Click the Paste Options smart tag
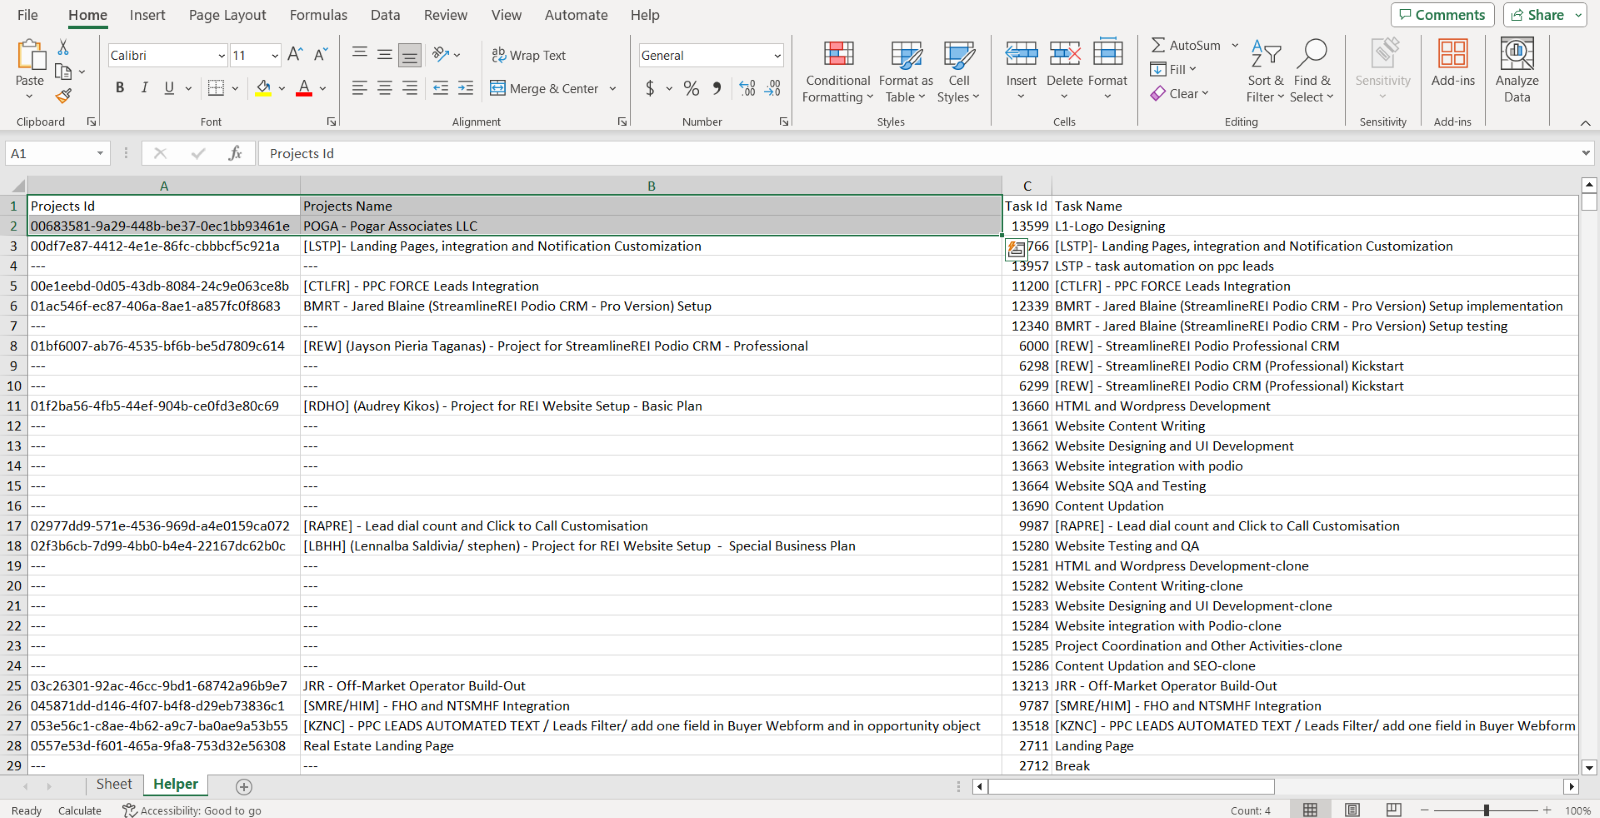The width and height of the screenshot is (1600, 818). coord(1015,249)
